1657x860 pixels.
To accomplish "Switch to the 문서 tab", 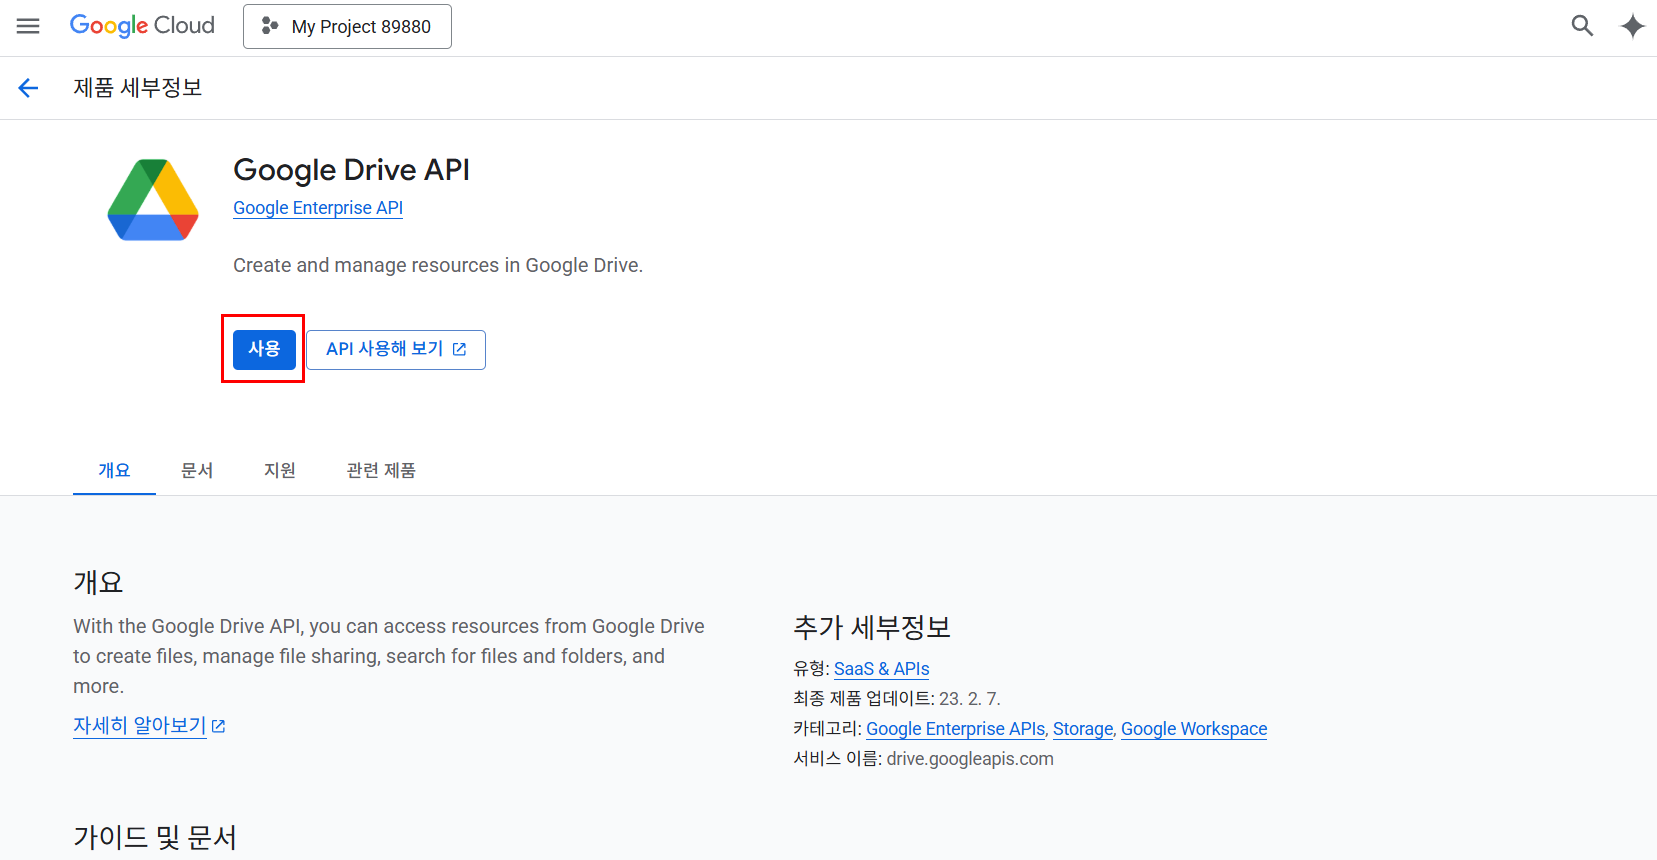I will coord(197,470).
